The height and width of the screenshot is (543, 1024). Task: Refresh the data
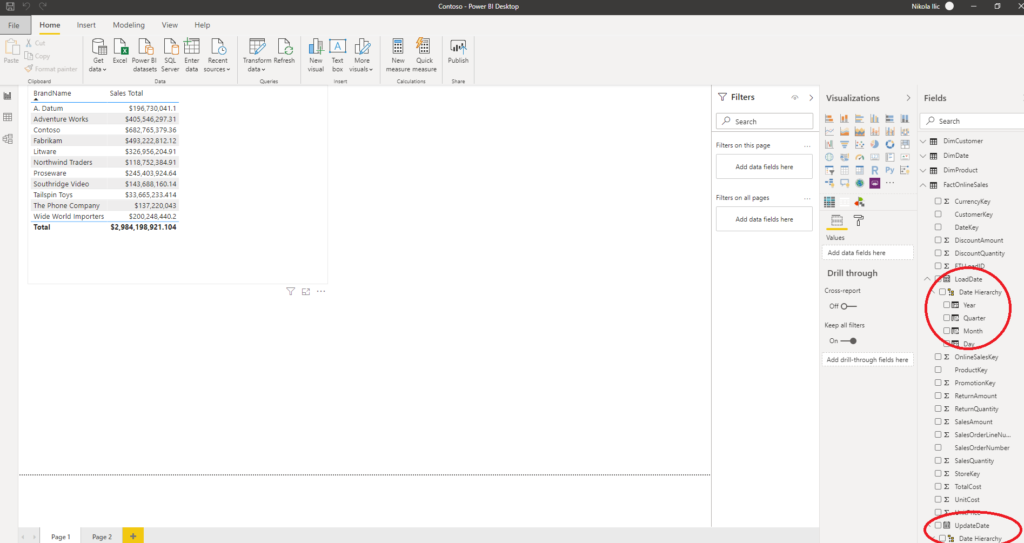tap(284, 51)
